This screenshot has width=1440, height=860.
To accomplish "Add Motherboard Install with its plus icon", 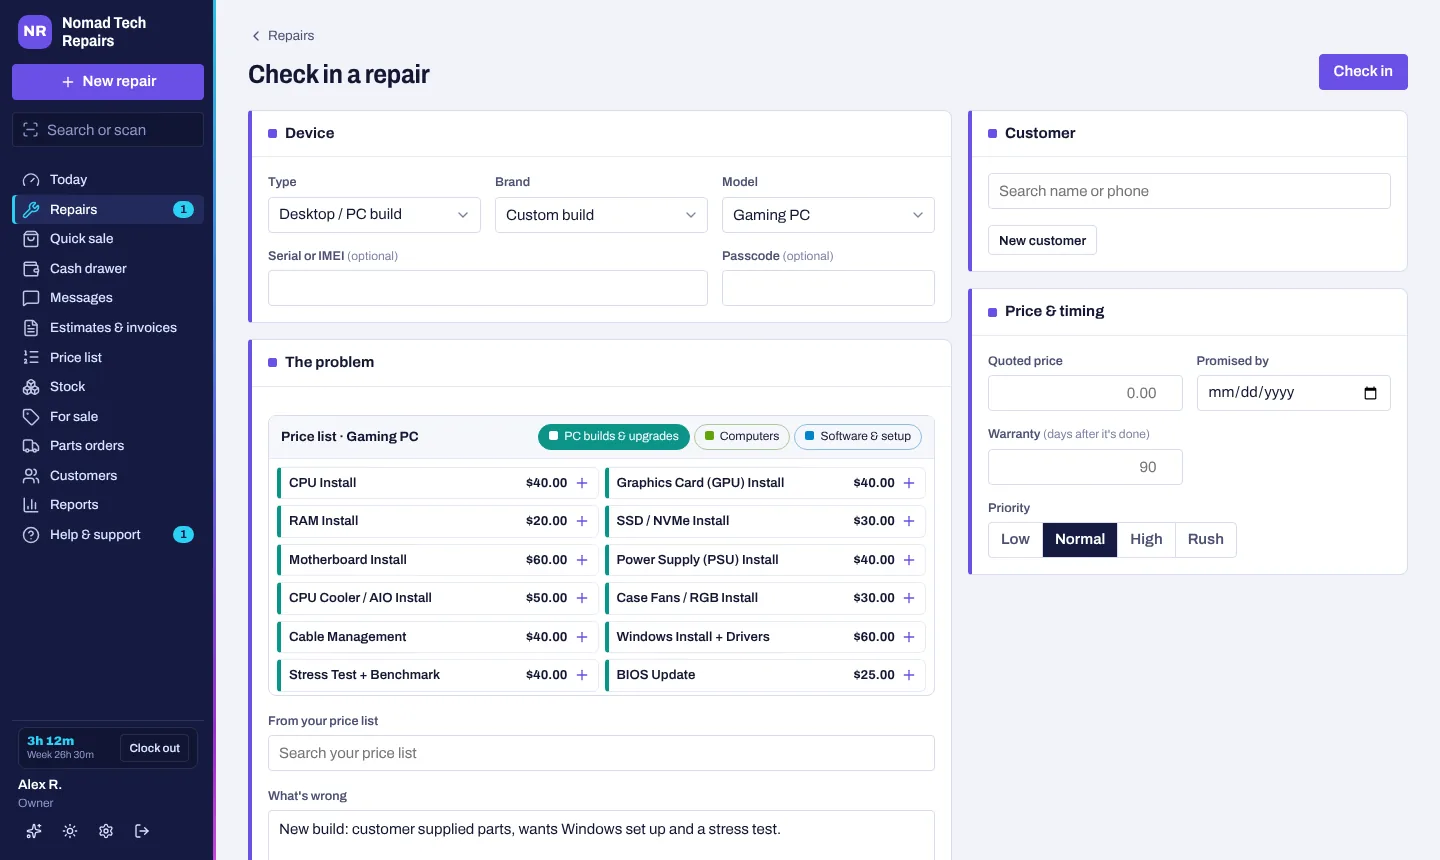I will point(582,560).
